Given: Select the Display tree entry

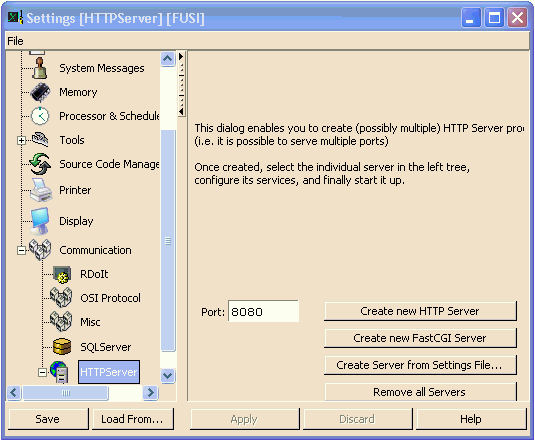Looking at the screenshot, I should [x=76, y=221].
